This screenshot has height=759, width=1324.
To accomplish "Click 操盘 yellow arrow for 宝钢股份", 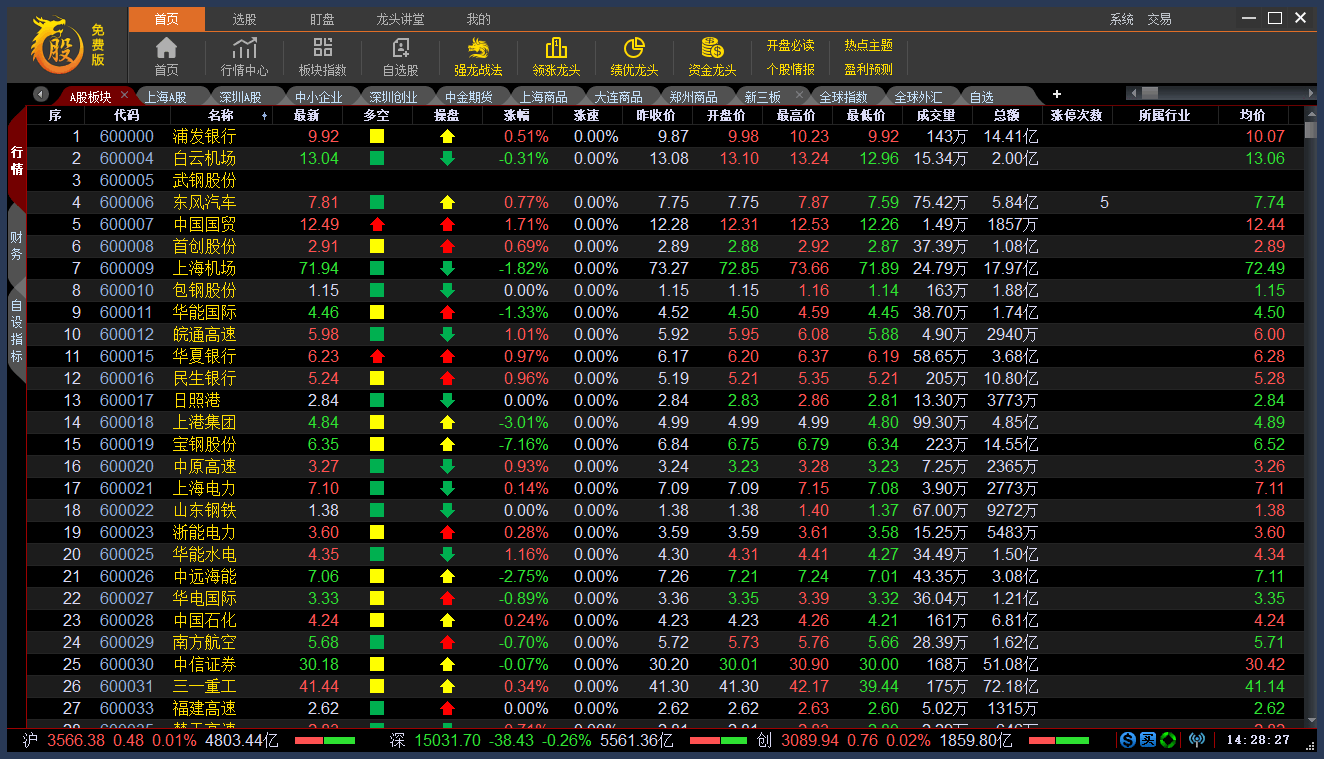I will point(447,444).
